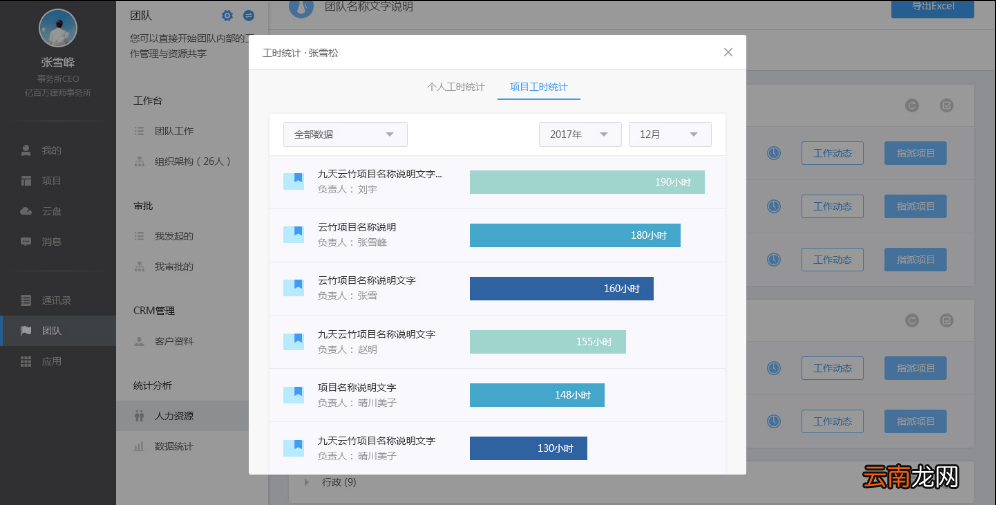Image resolution: width=996 pixels, height=505 pixels.
Task: Switch to 个人工时统计 tab
Action: [455, 87]
